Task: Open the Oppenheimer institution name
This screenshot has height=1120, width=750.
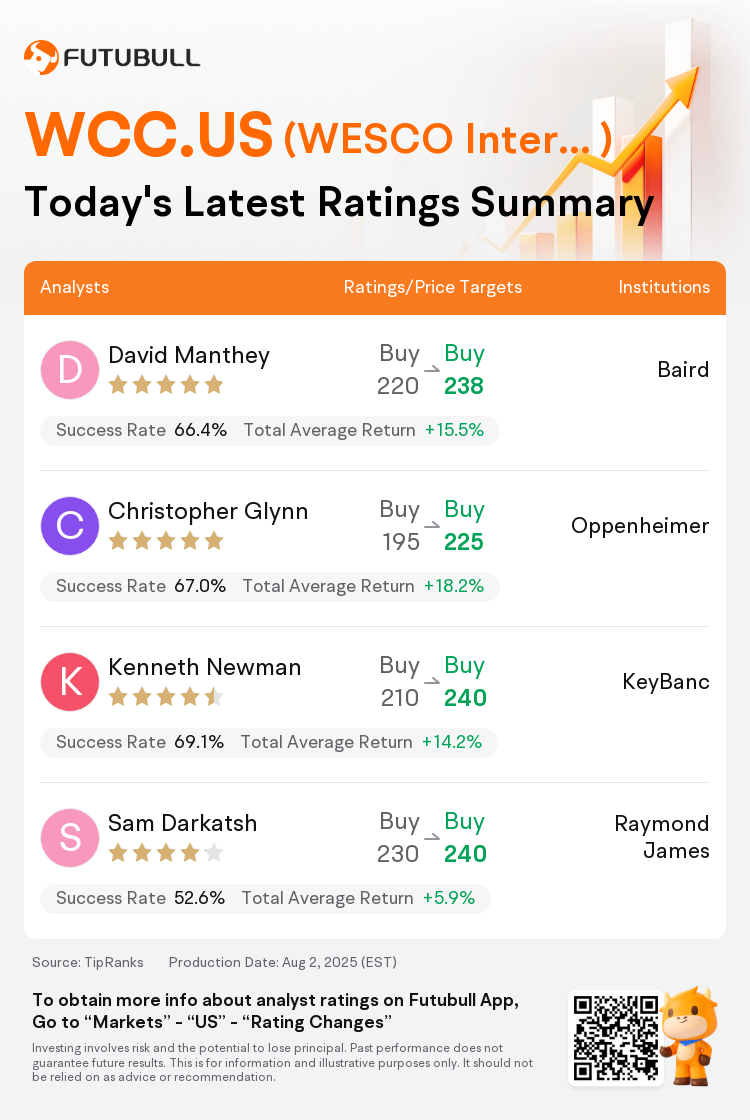Action: 640,526
